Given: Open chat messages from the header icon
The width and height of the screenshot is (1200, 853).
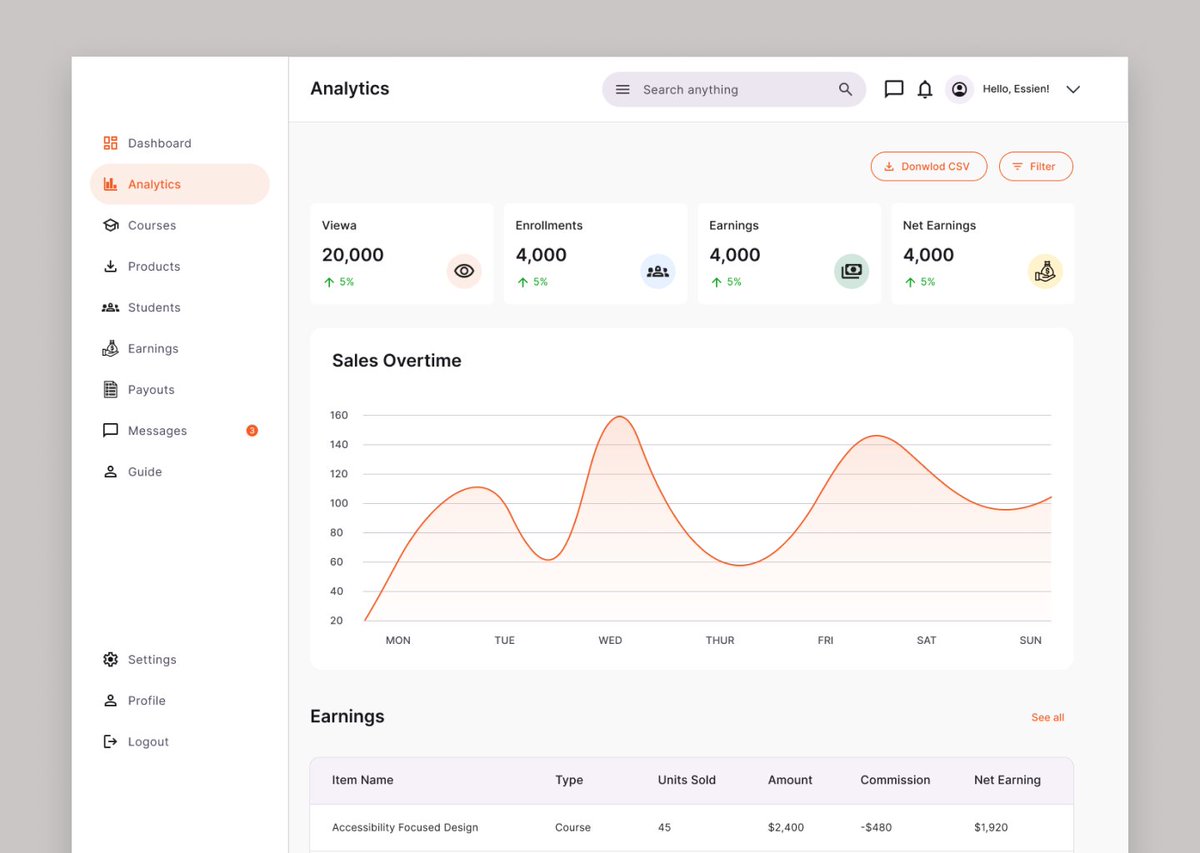Looking at the screenshot, I should [x=894, y=89].
